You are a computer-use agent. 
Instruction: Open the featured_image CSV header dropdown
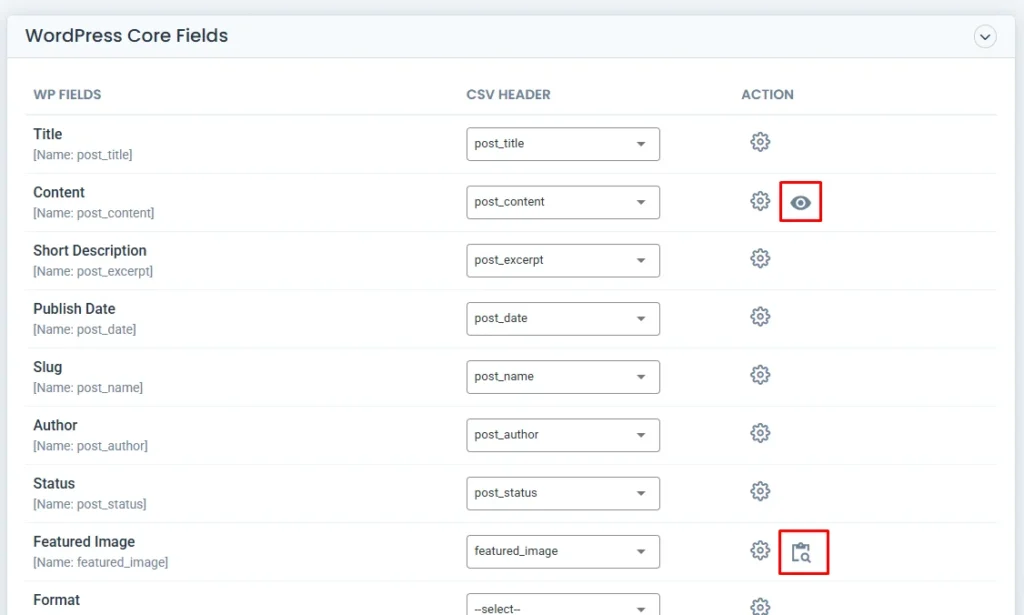(x=562, y=551)
